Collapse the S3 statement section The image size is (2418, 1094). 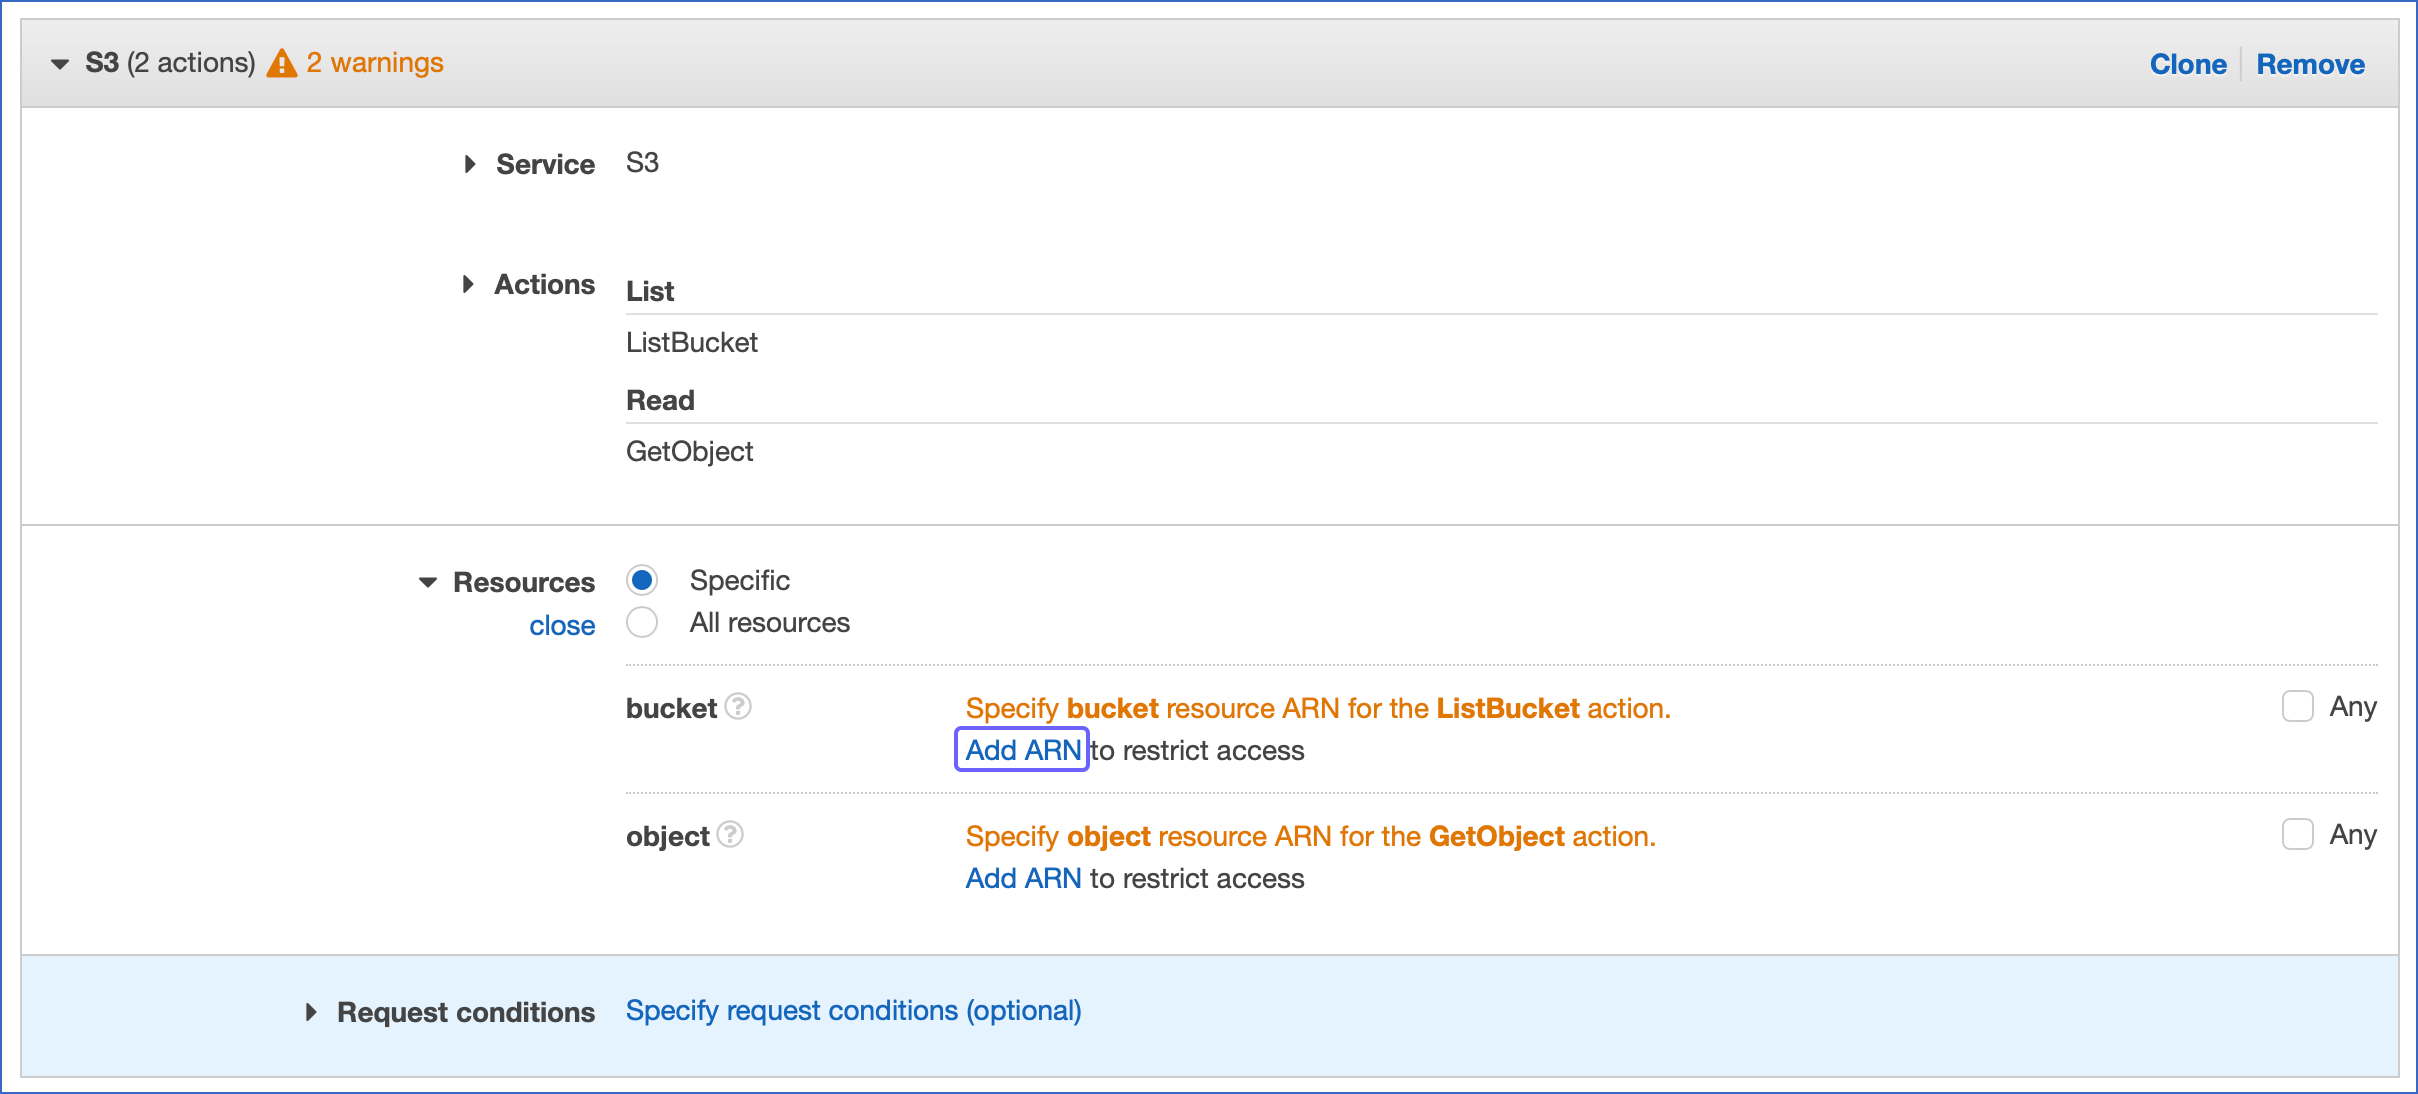(58, 63)
